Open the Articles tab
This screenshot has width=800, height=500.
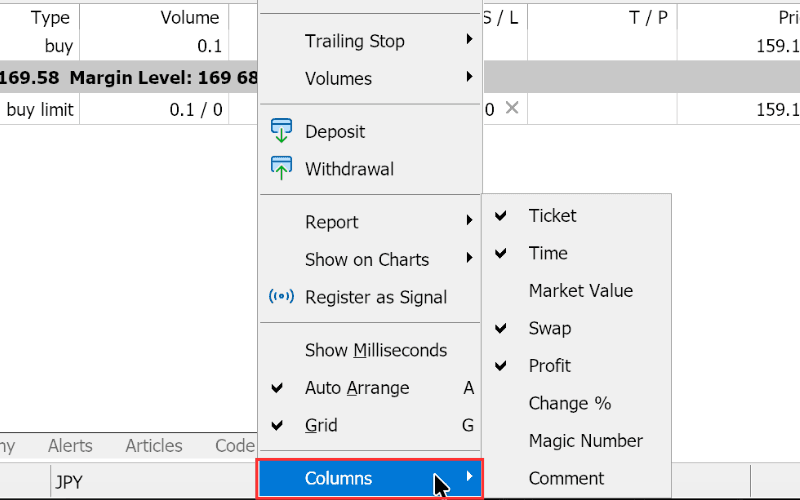click(154, 446)
